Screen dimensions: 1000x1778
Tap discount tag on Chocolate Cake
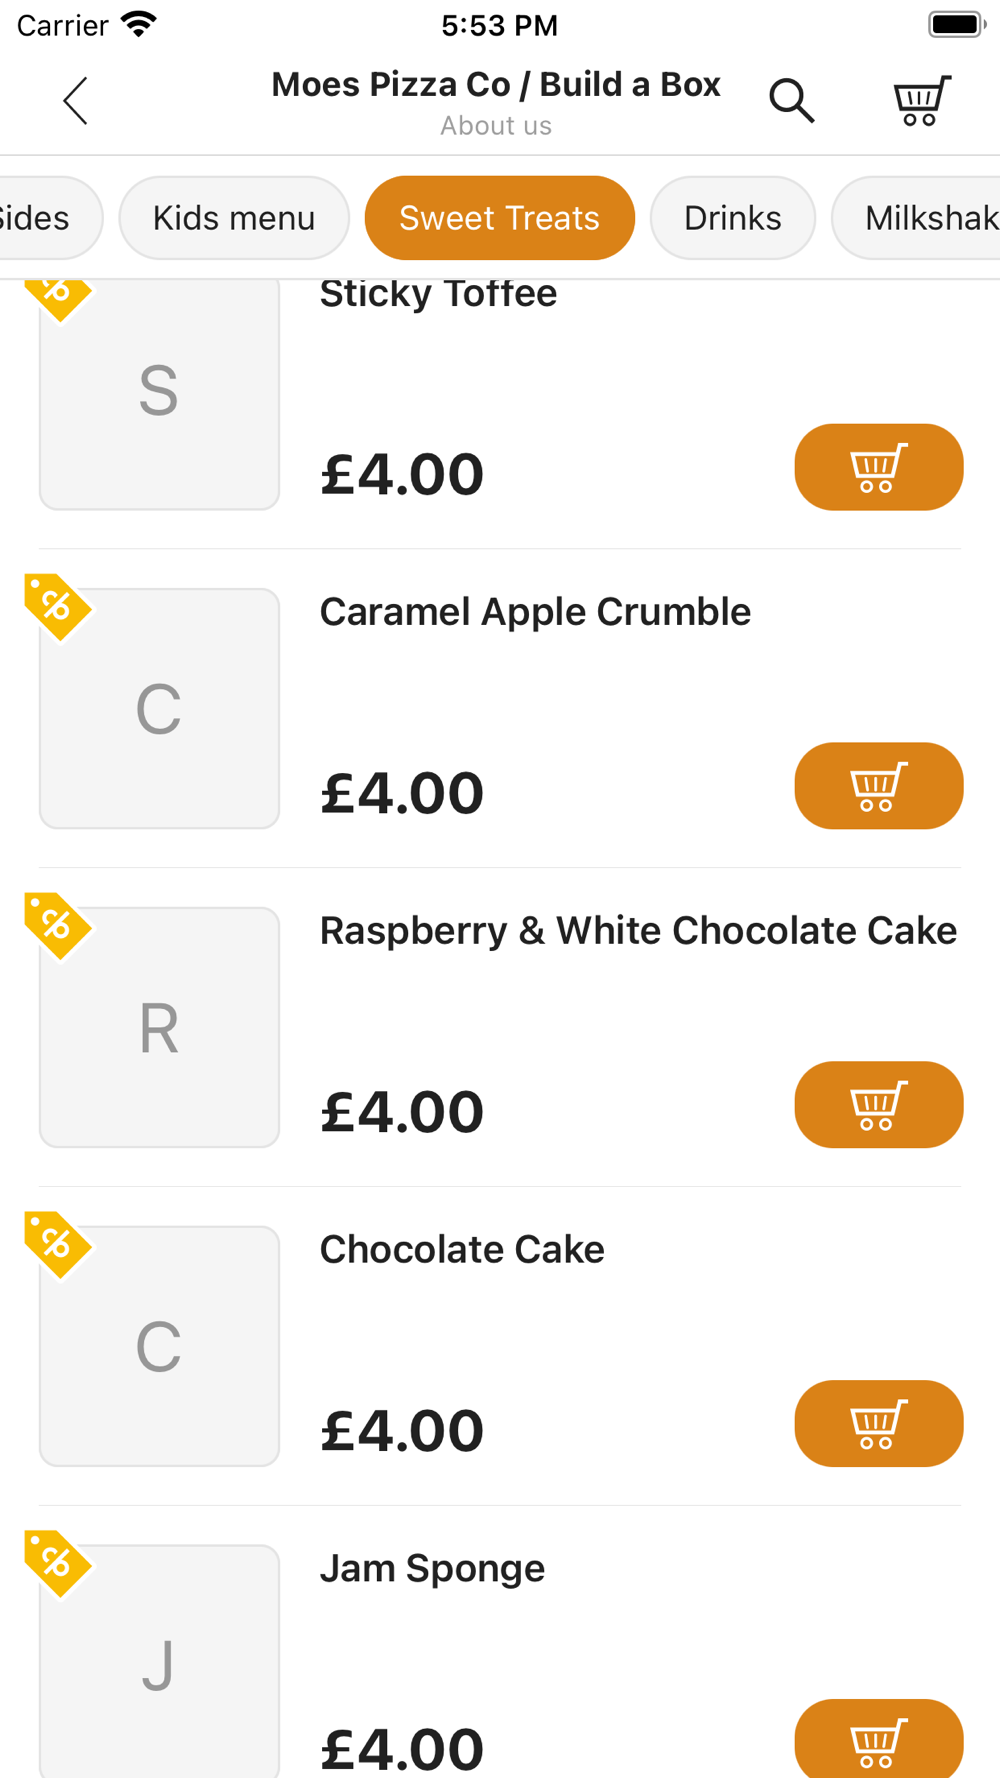tap(57, 1245)
